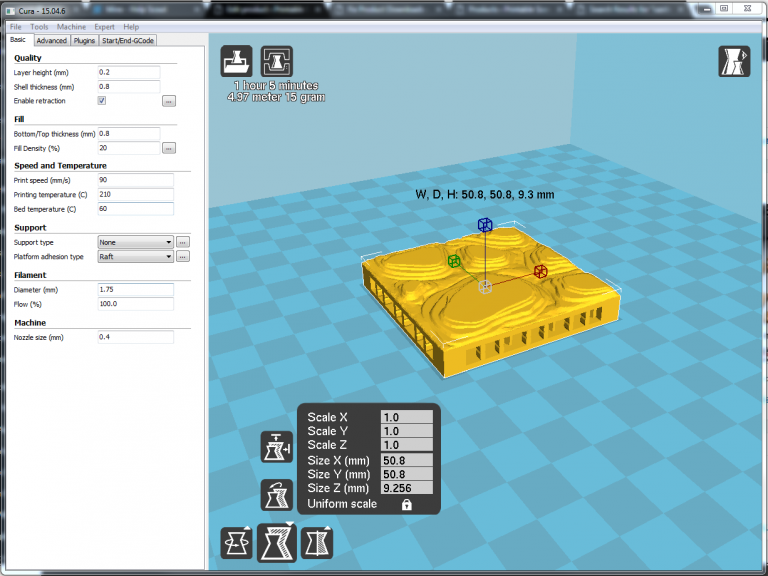Viewport: 768px width, 576px height.
Task: Disable the Enable retraction checkbox
Action: (102, 101)
